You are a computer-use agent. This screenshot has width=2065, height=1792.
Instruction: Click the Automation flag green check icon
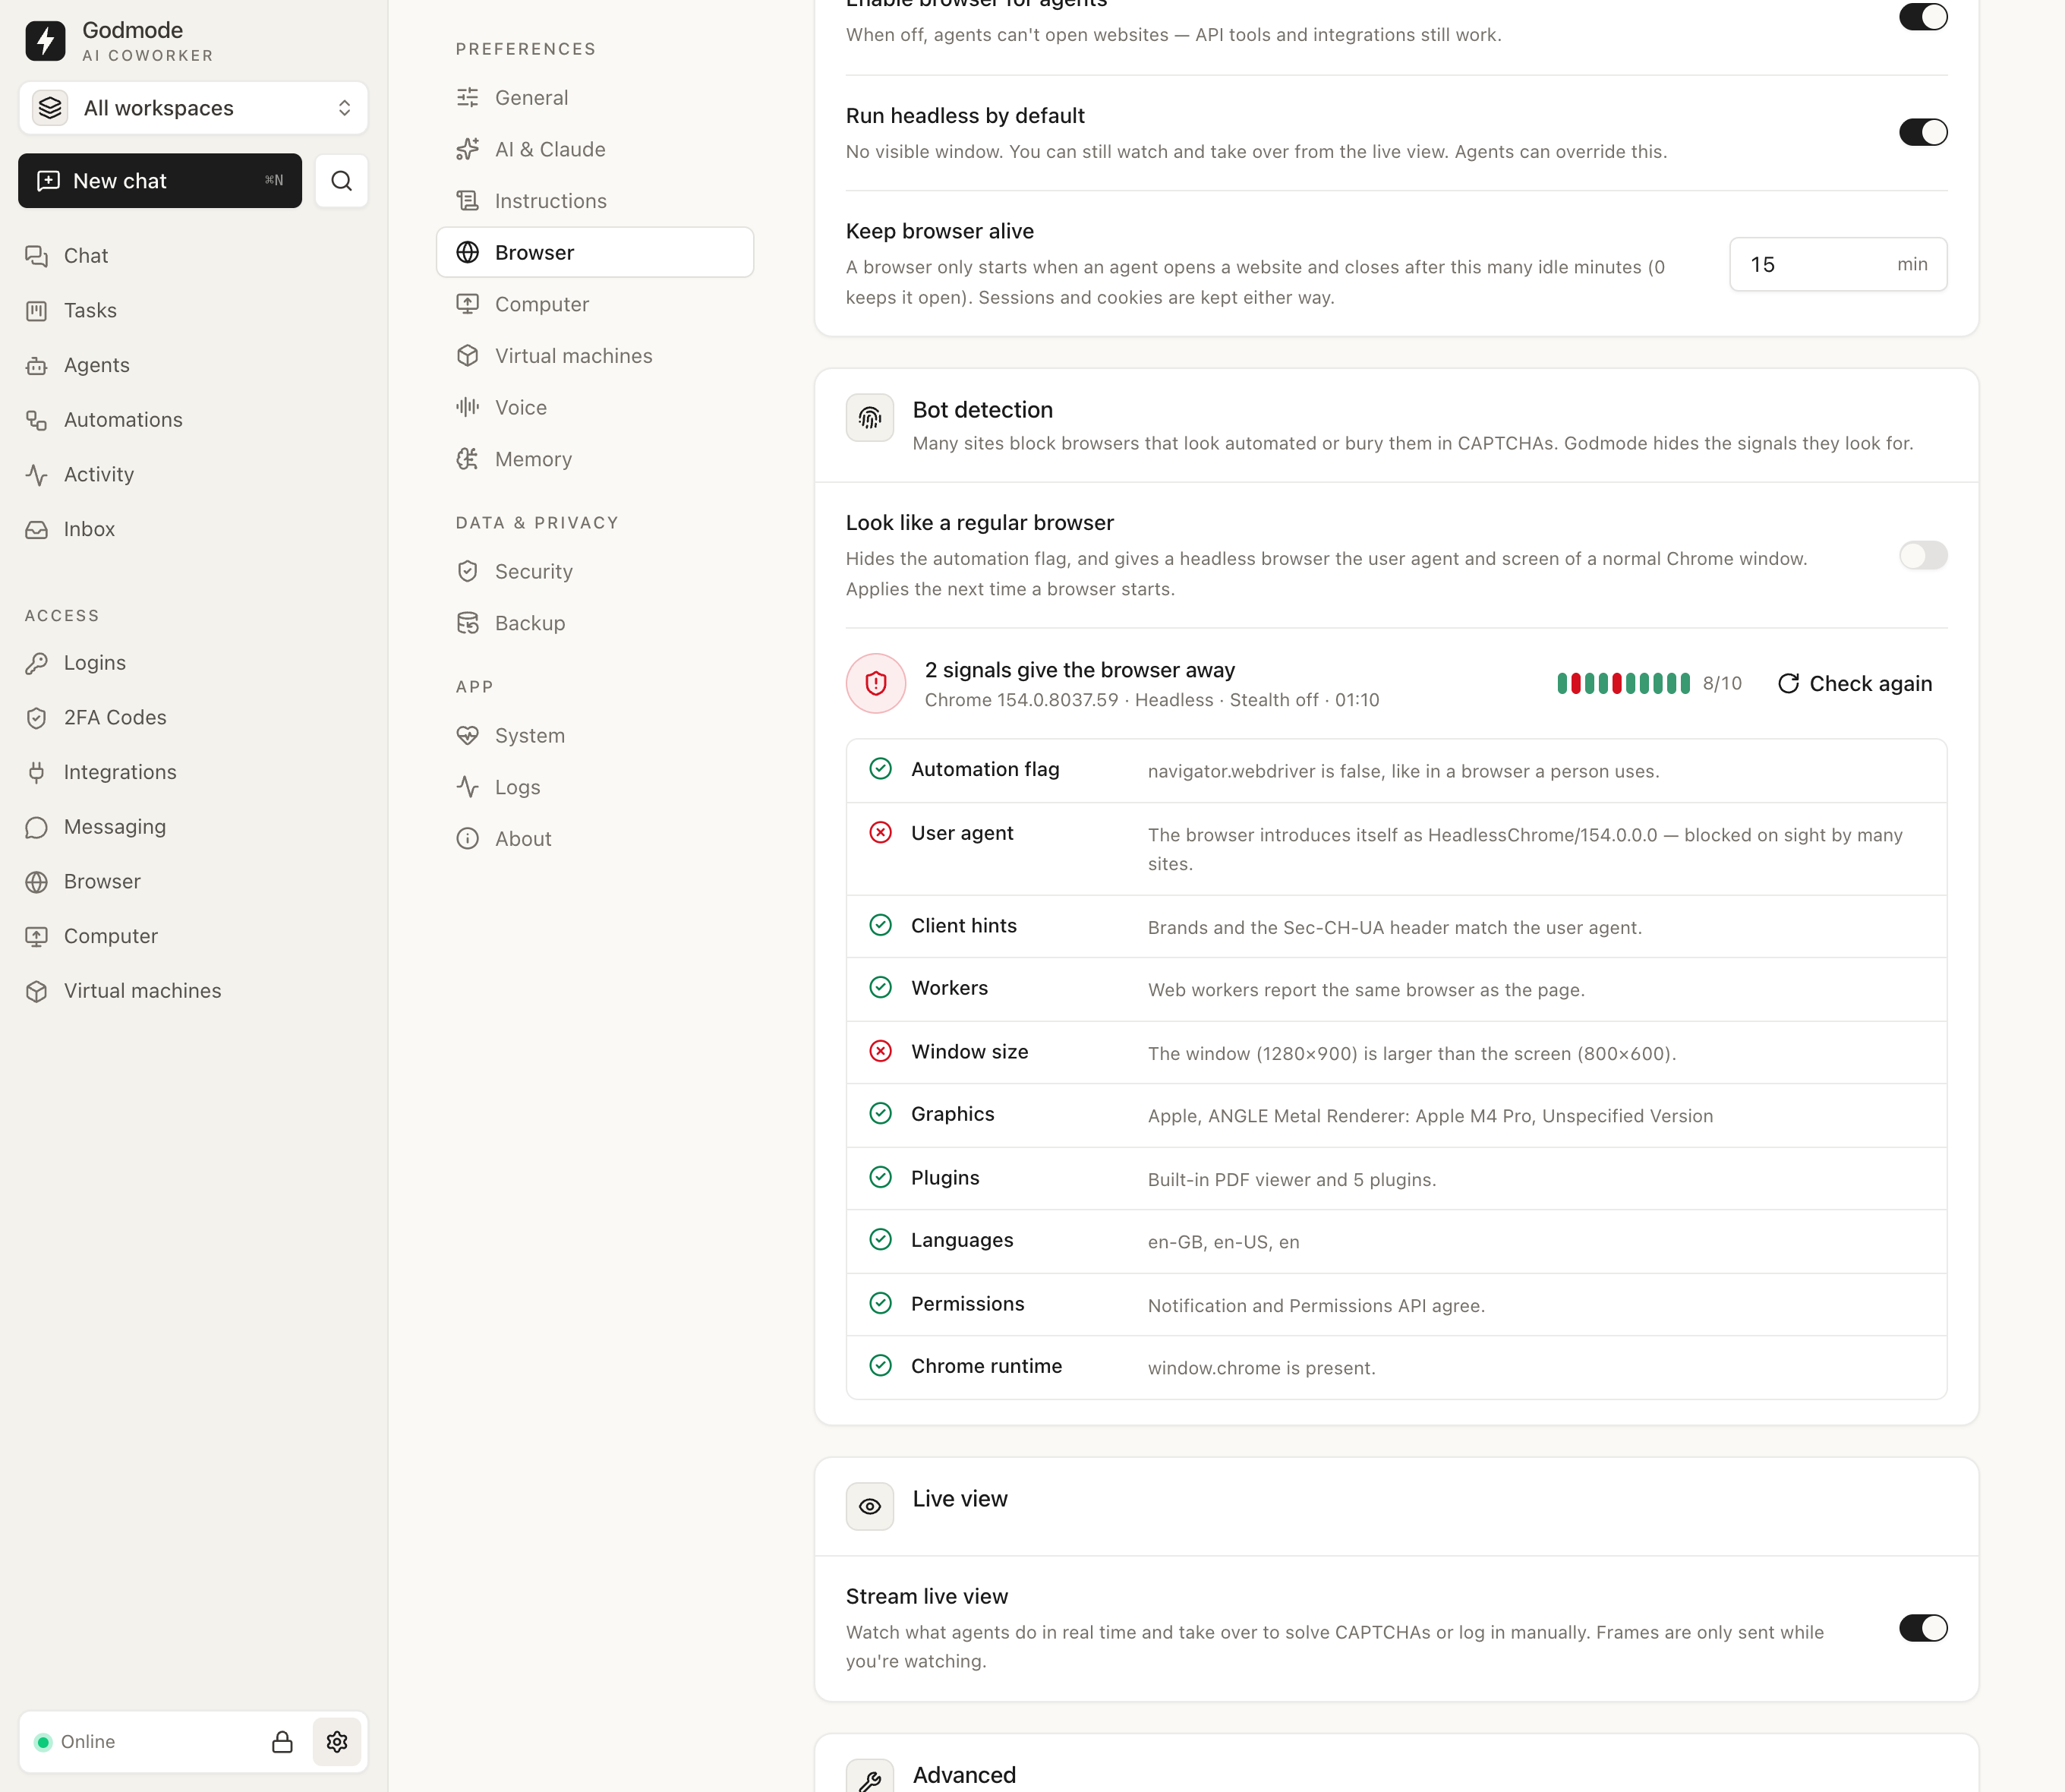(x=880, y=769)
